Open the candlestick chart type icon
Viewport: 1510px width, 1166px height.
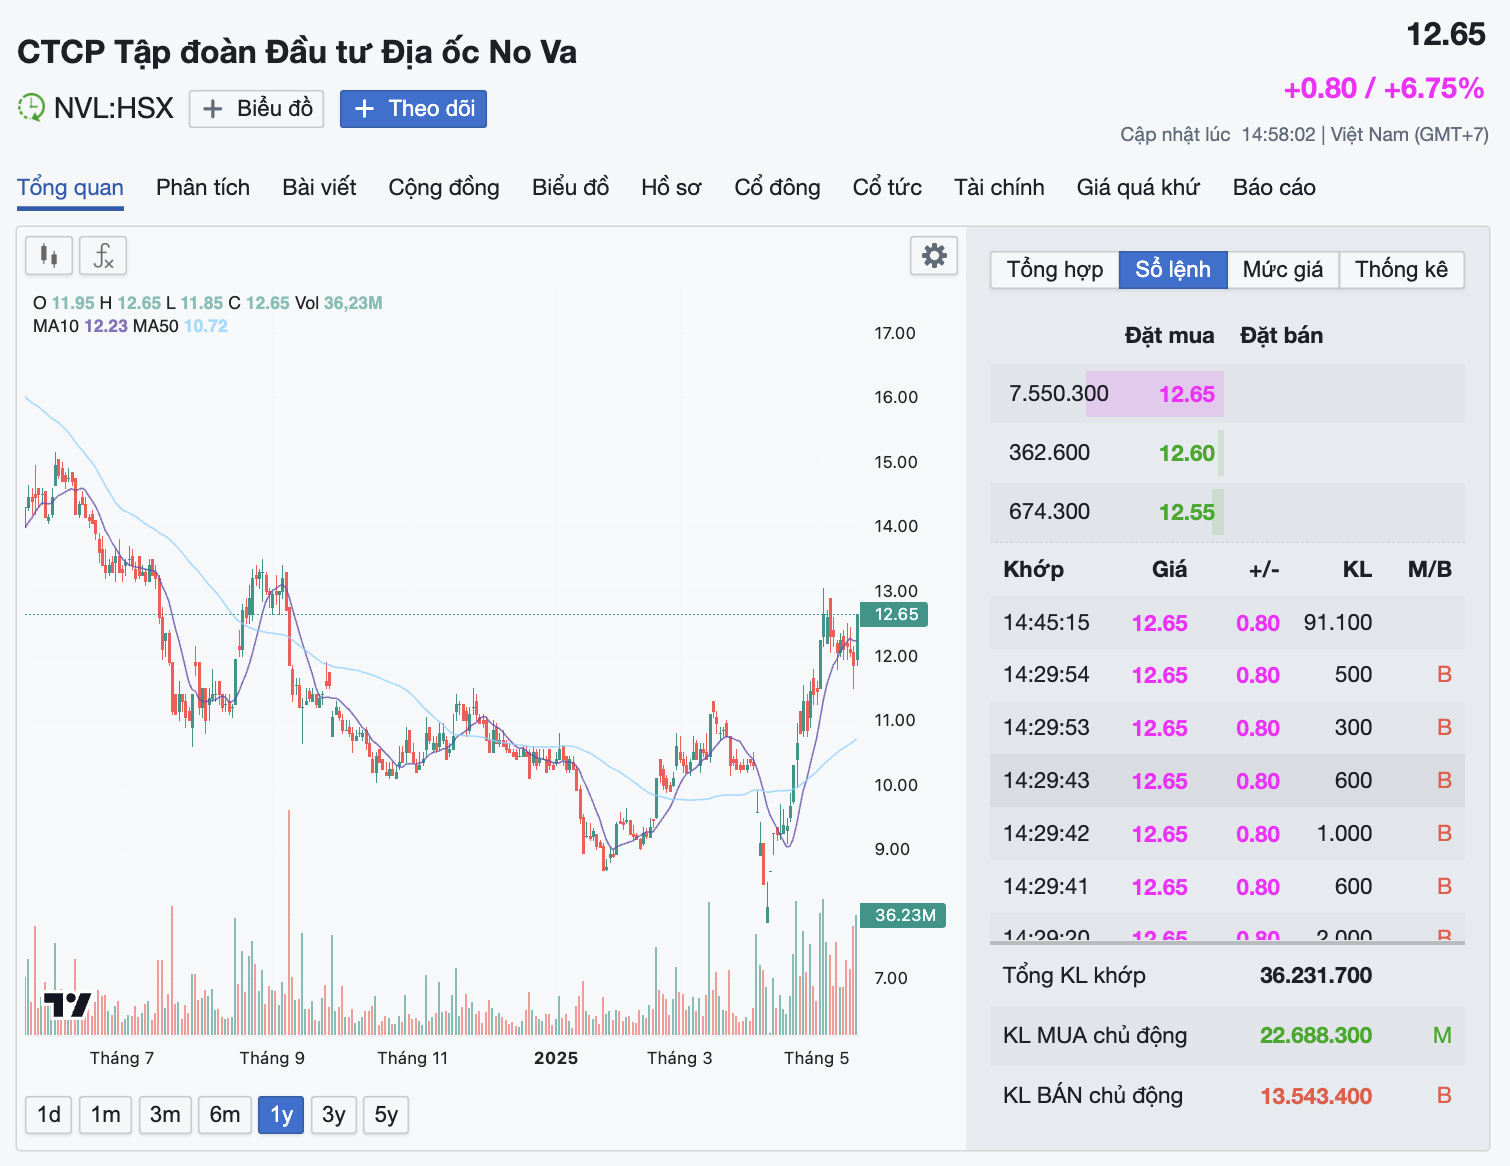(x=49, y=256)
